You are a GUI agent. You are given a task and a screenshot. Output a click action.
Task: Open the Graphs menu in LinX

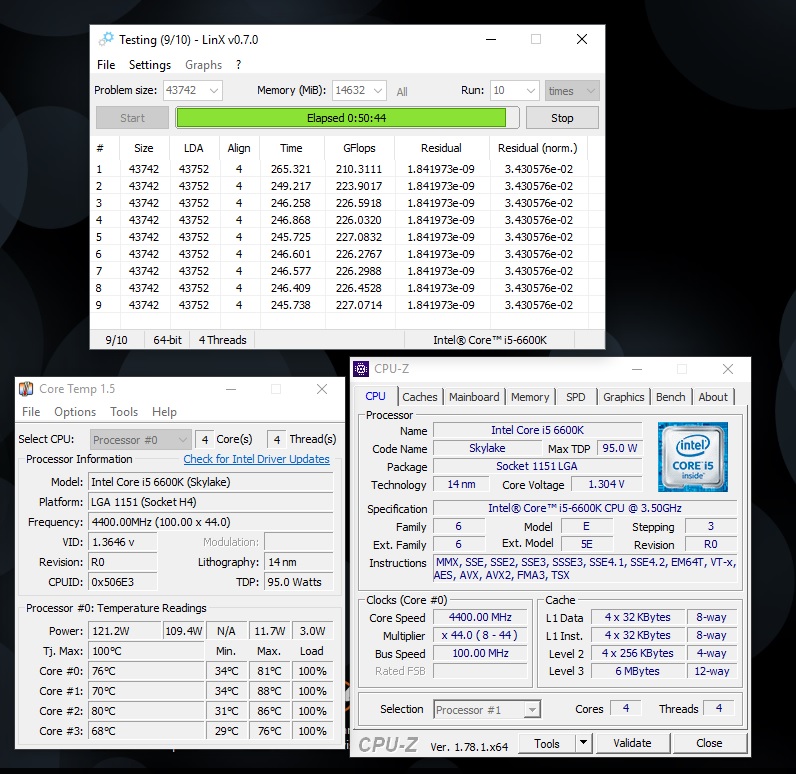coord(203,65)
